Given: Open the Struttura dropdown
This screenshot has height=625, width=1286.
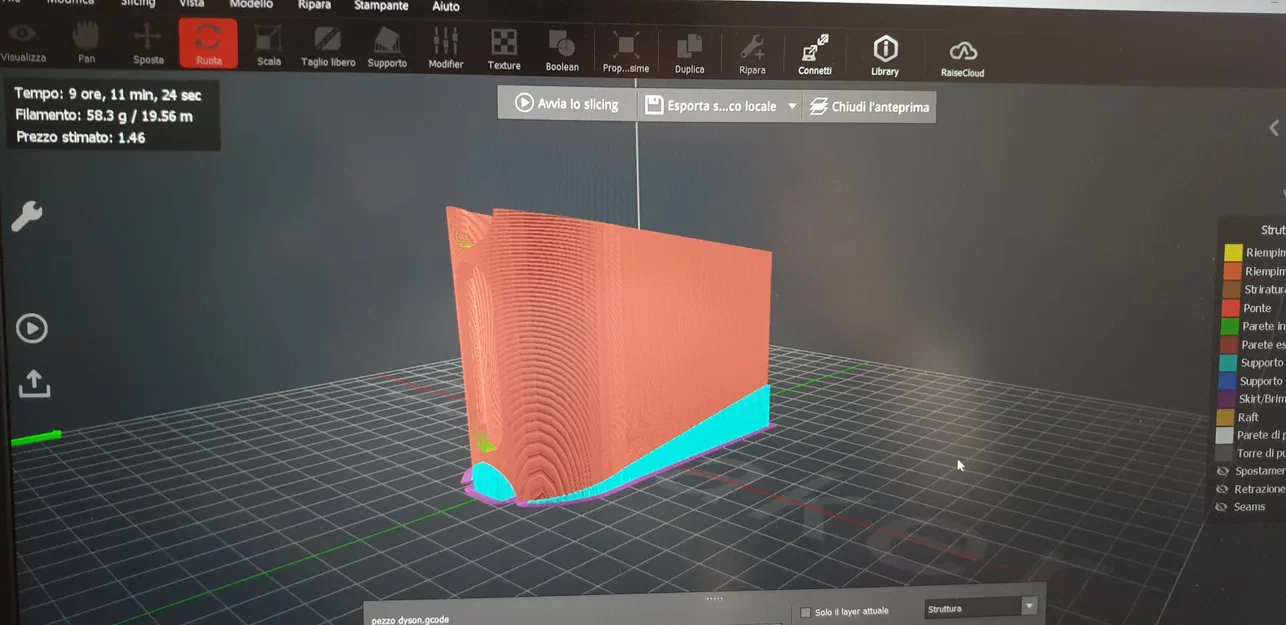Looking at the screenshot, I should click(980, 608).
